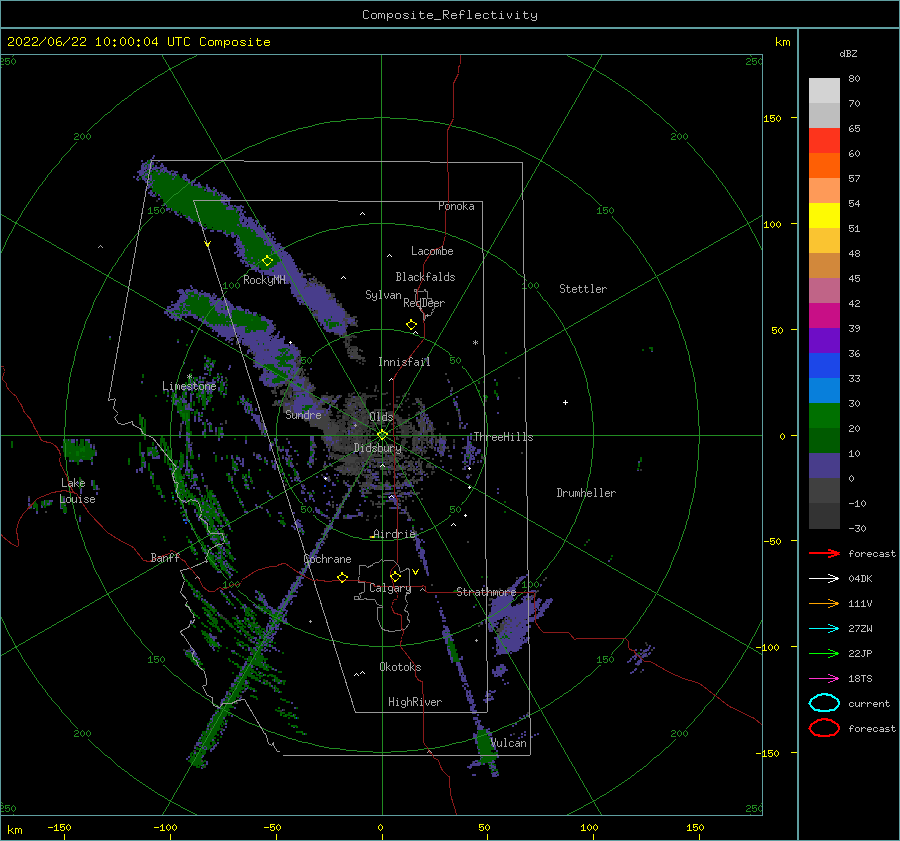Image resolution: width=900 pixels, height=841 pixels.
Task: Click the orange 60 dBZ color swatch
Action: (x=824, y=165)
